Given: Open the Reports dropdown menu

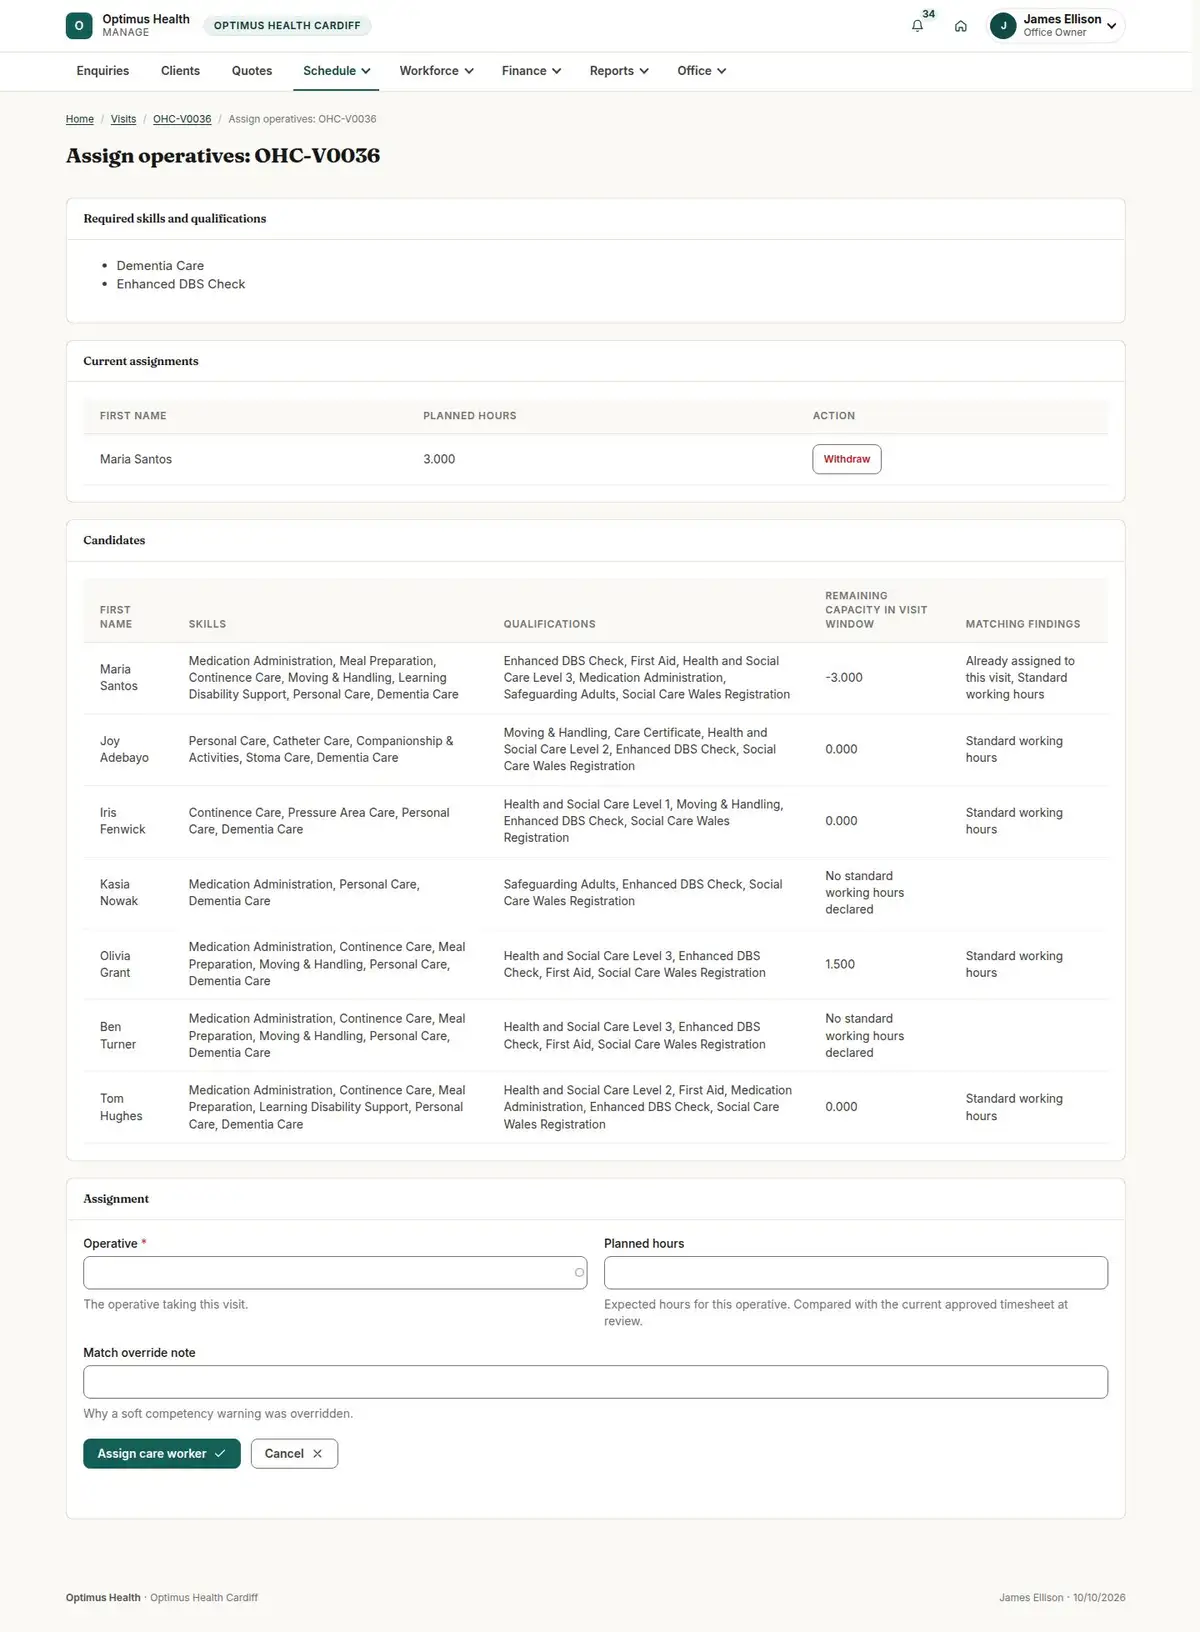Looking at the screenshot, I should (619, 71).
